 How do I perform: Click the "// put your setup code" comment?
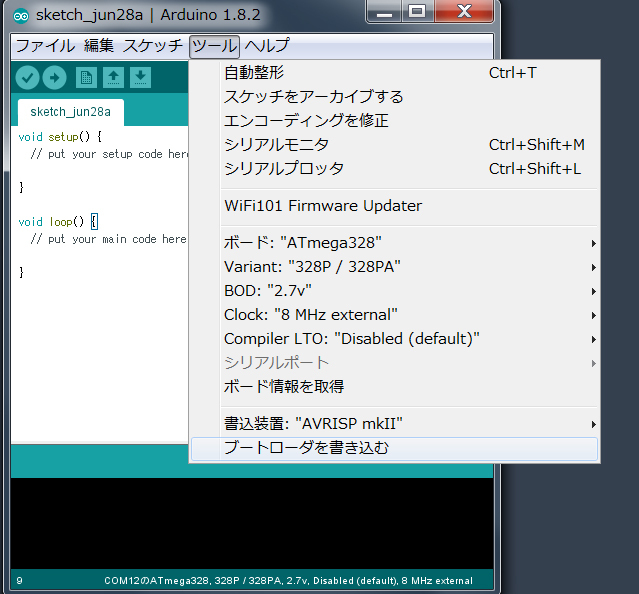(108, 154)
